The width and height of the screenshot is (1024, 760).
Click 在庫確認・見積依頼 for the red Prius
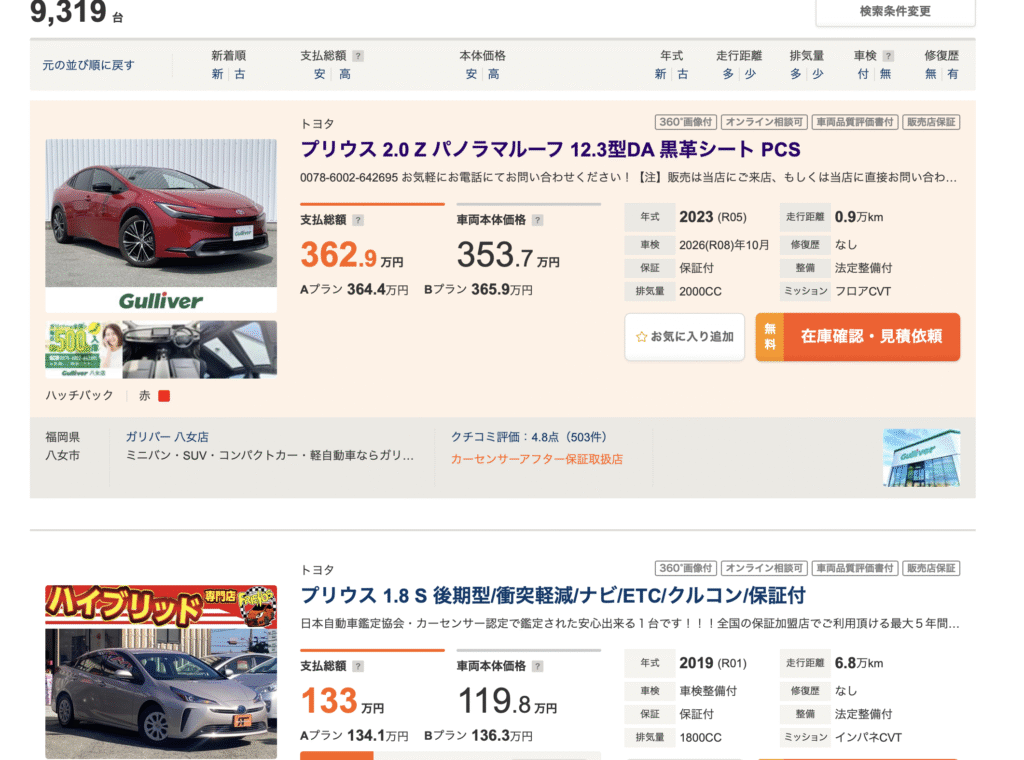857,337
